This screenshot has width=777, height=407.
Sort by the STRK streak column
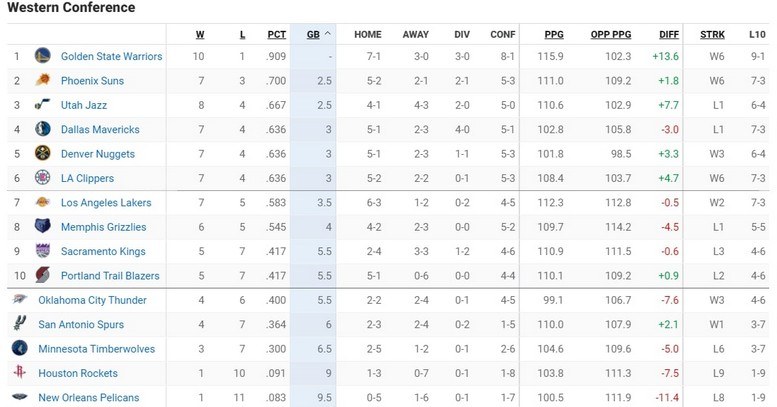[x=712, y=33]
